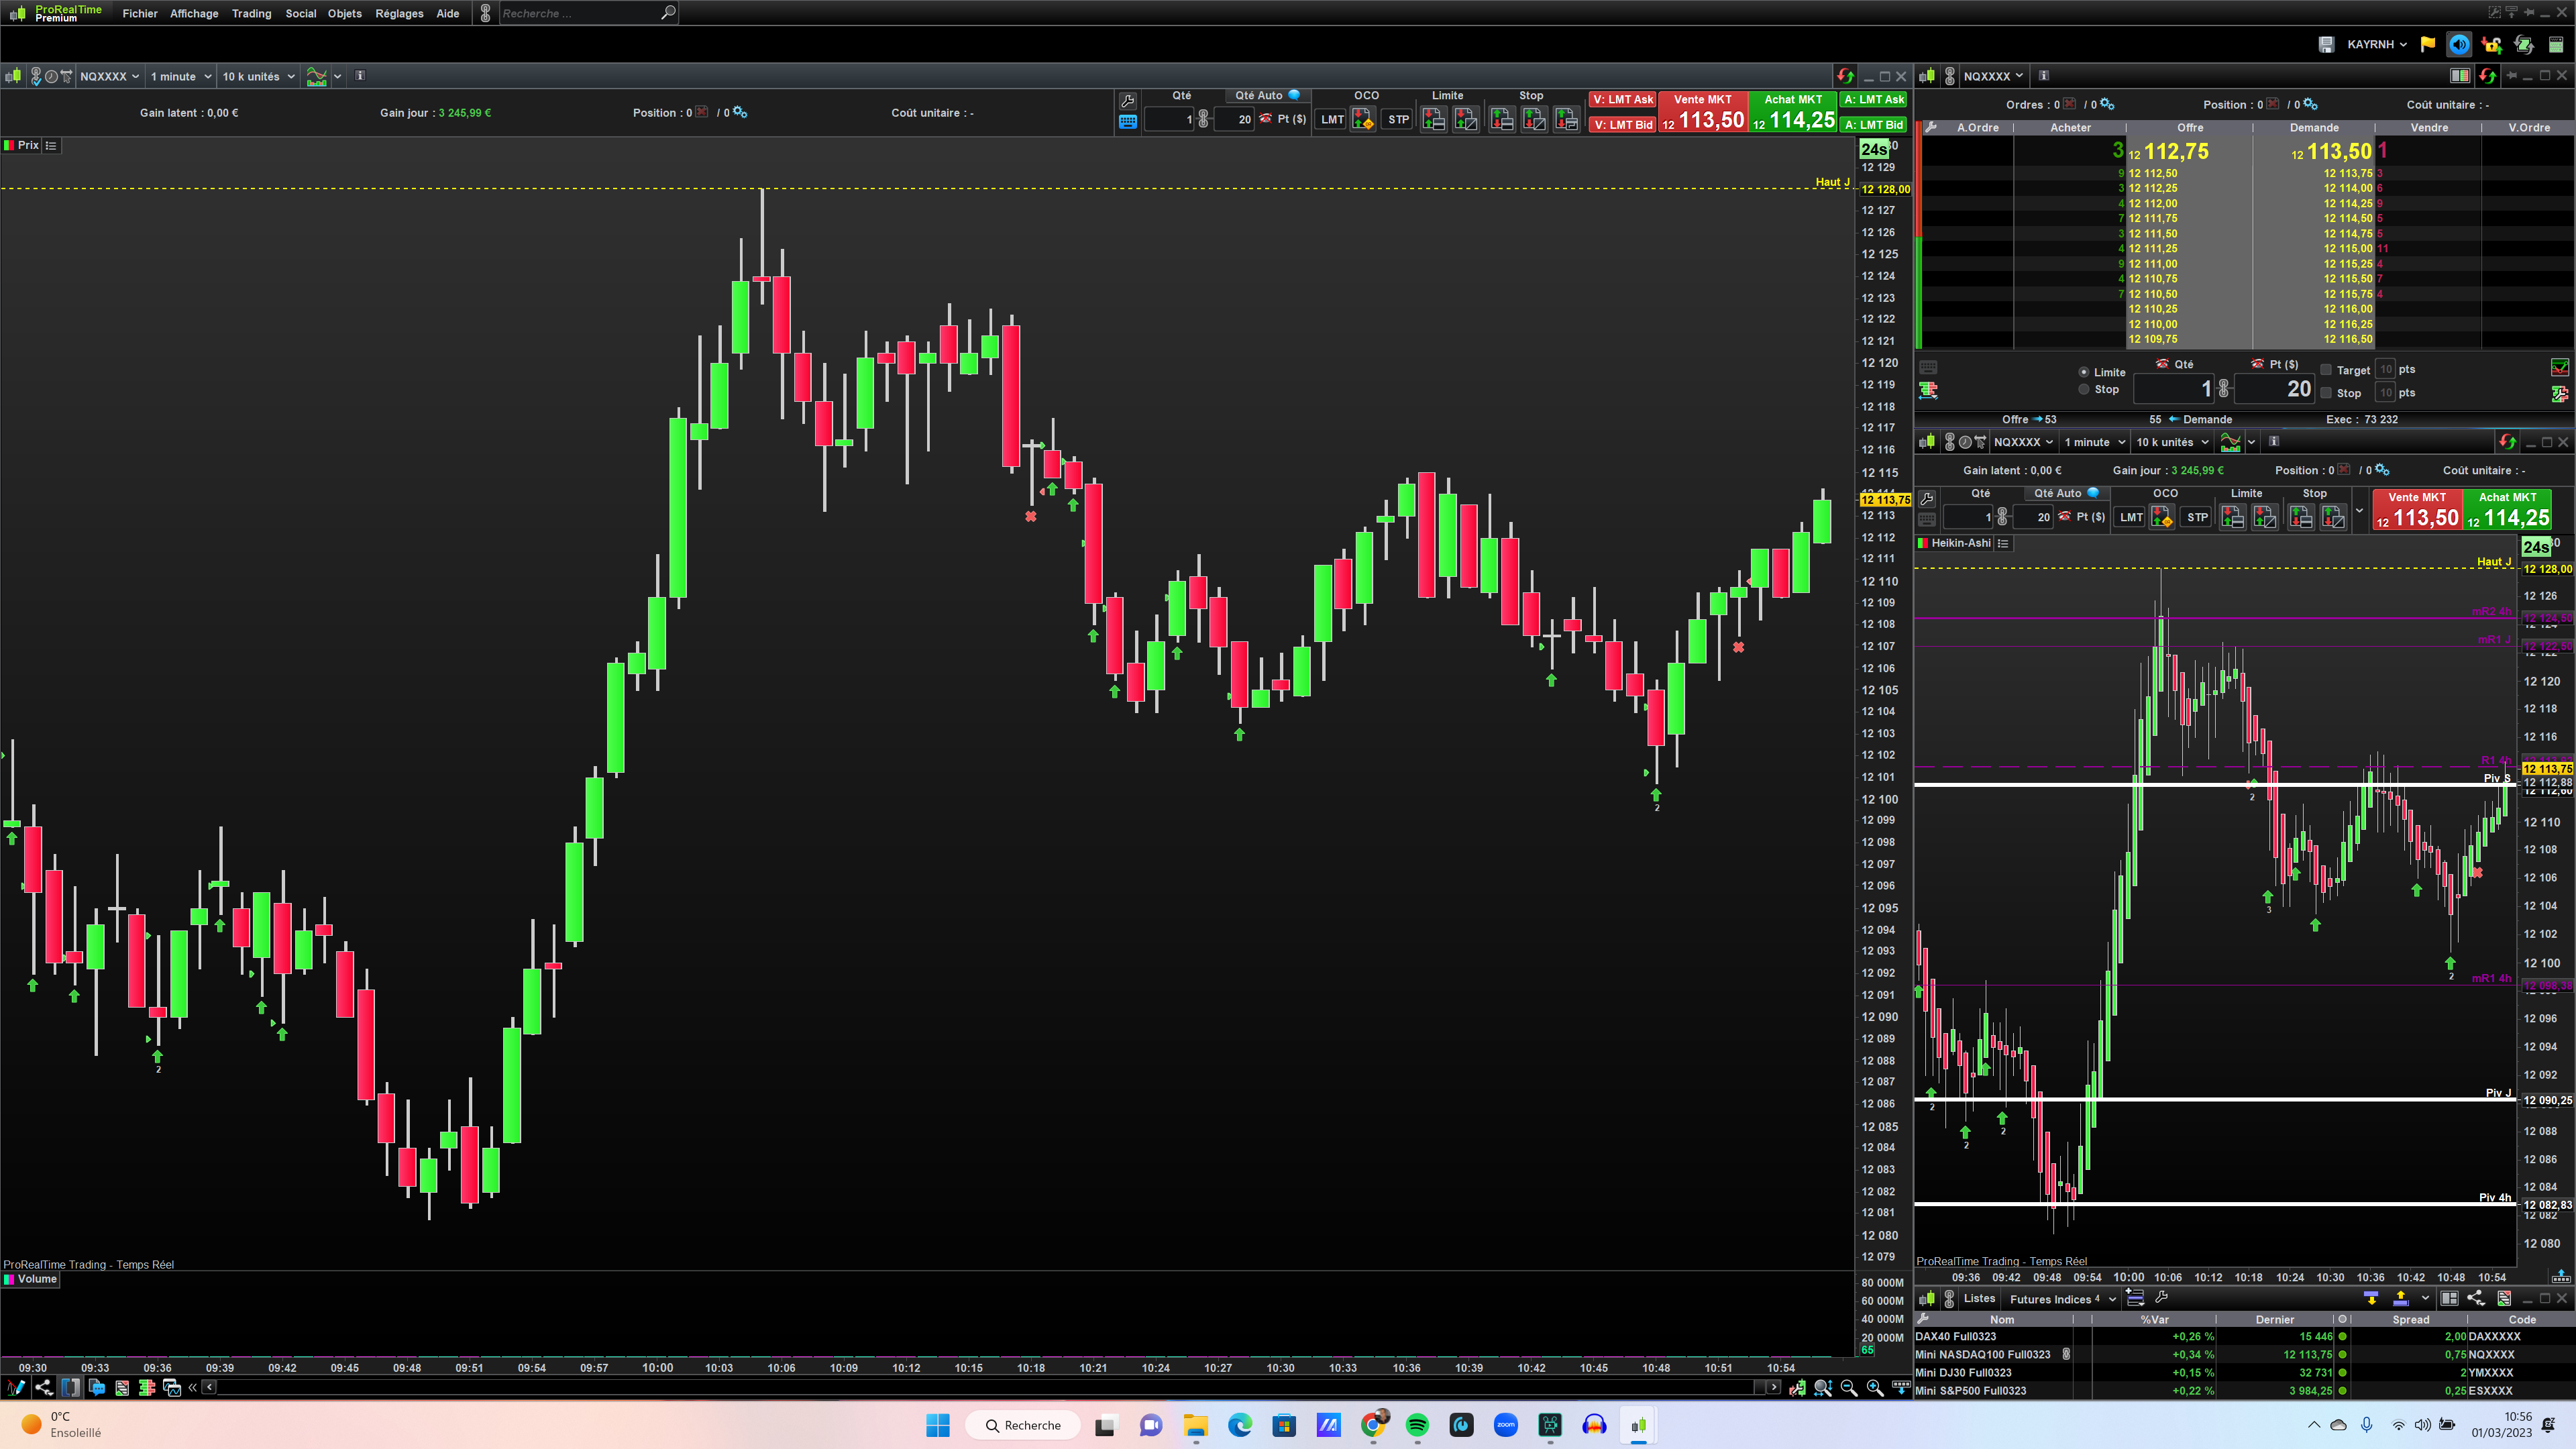Expand the 10 k unités dropdown

(259, 76)
